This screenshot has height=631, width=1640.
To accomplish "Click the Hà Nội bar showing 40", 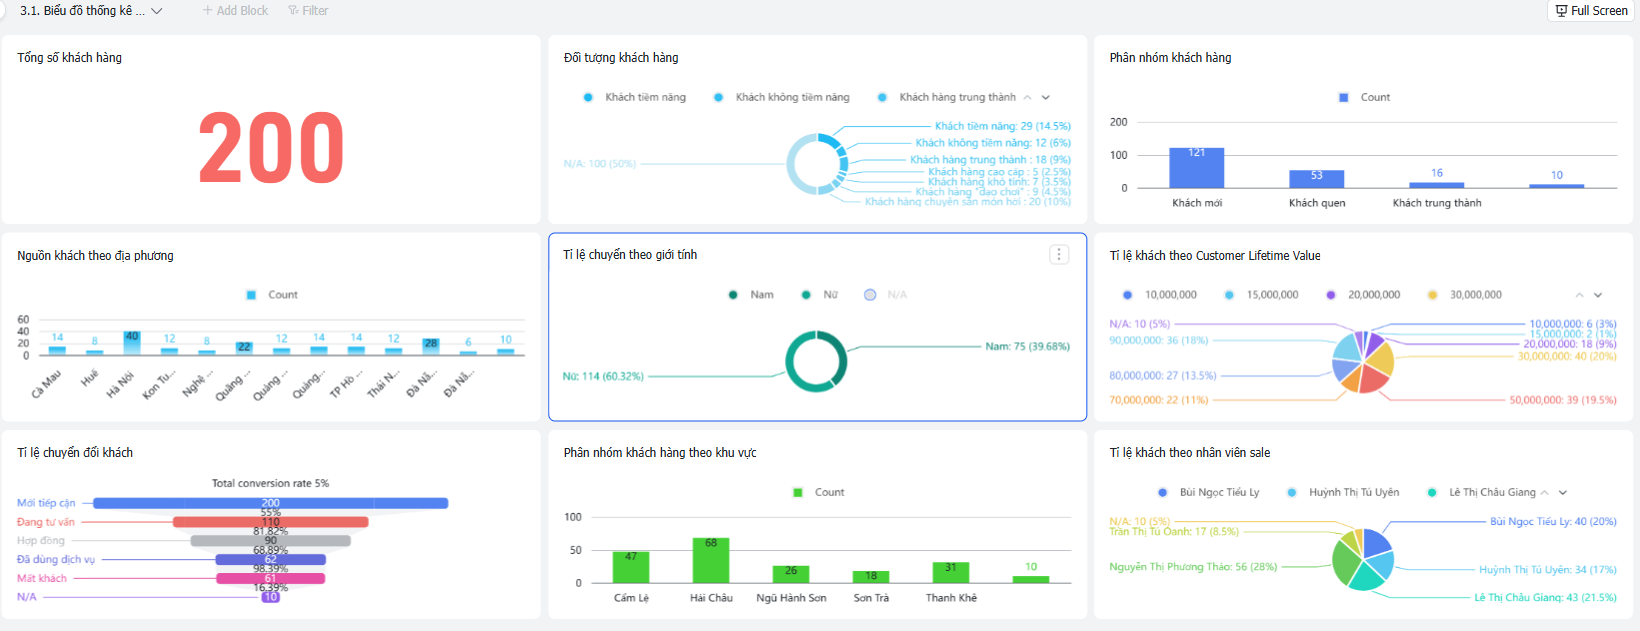I will [x=132, y=343].
